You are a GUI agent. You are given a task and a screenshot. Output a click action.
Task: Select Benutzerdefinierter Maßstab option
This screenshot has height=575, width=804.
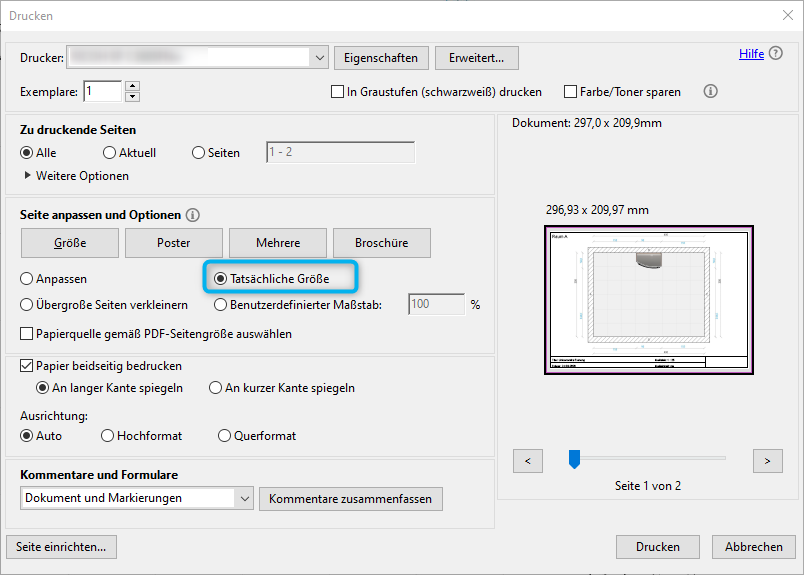pos(220,305)
